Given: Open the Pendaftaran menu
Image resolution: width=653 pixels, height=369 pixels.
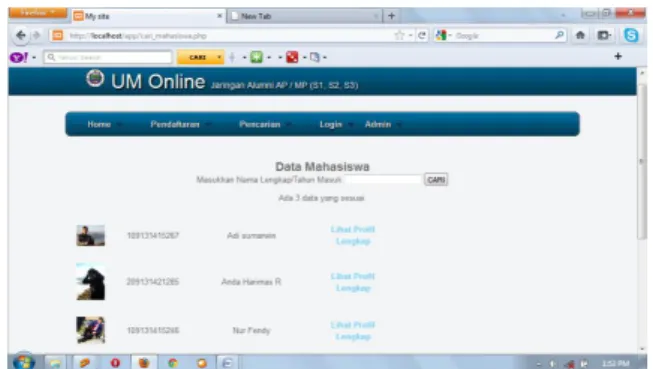Looking at the screenshot, I should pyautogui.click(x=175, y=124).
